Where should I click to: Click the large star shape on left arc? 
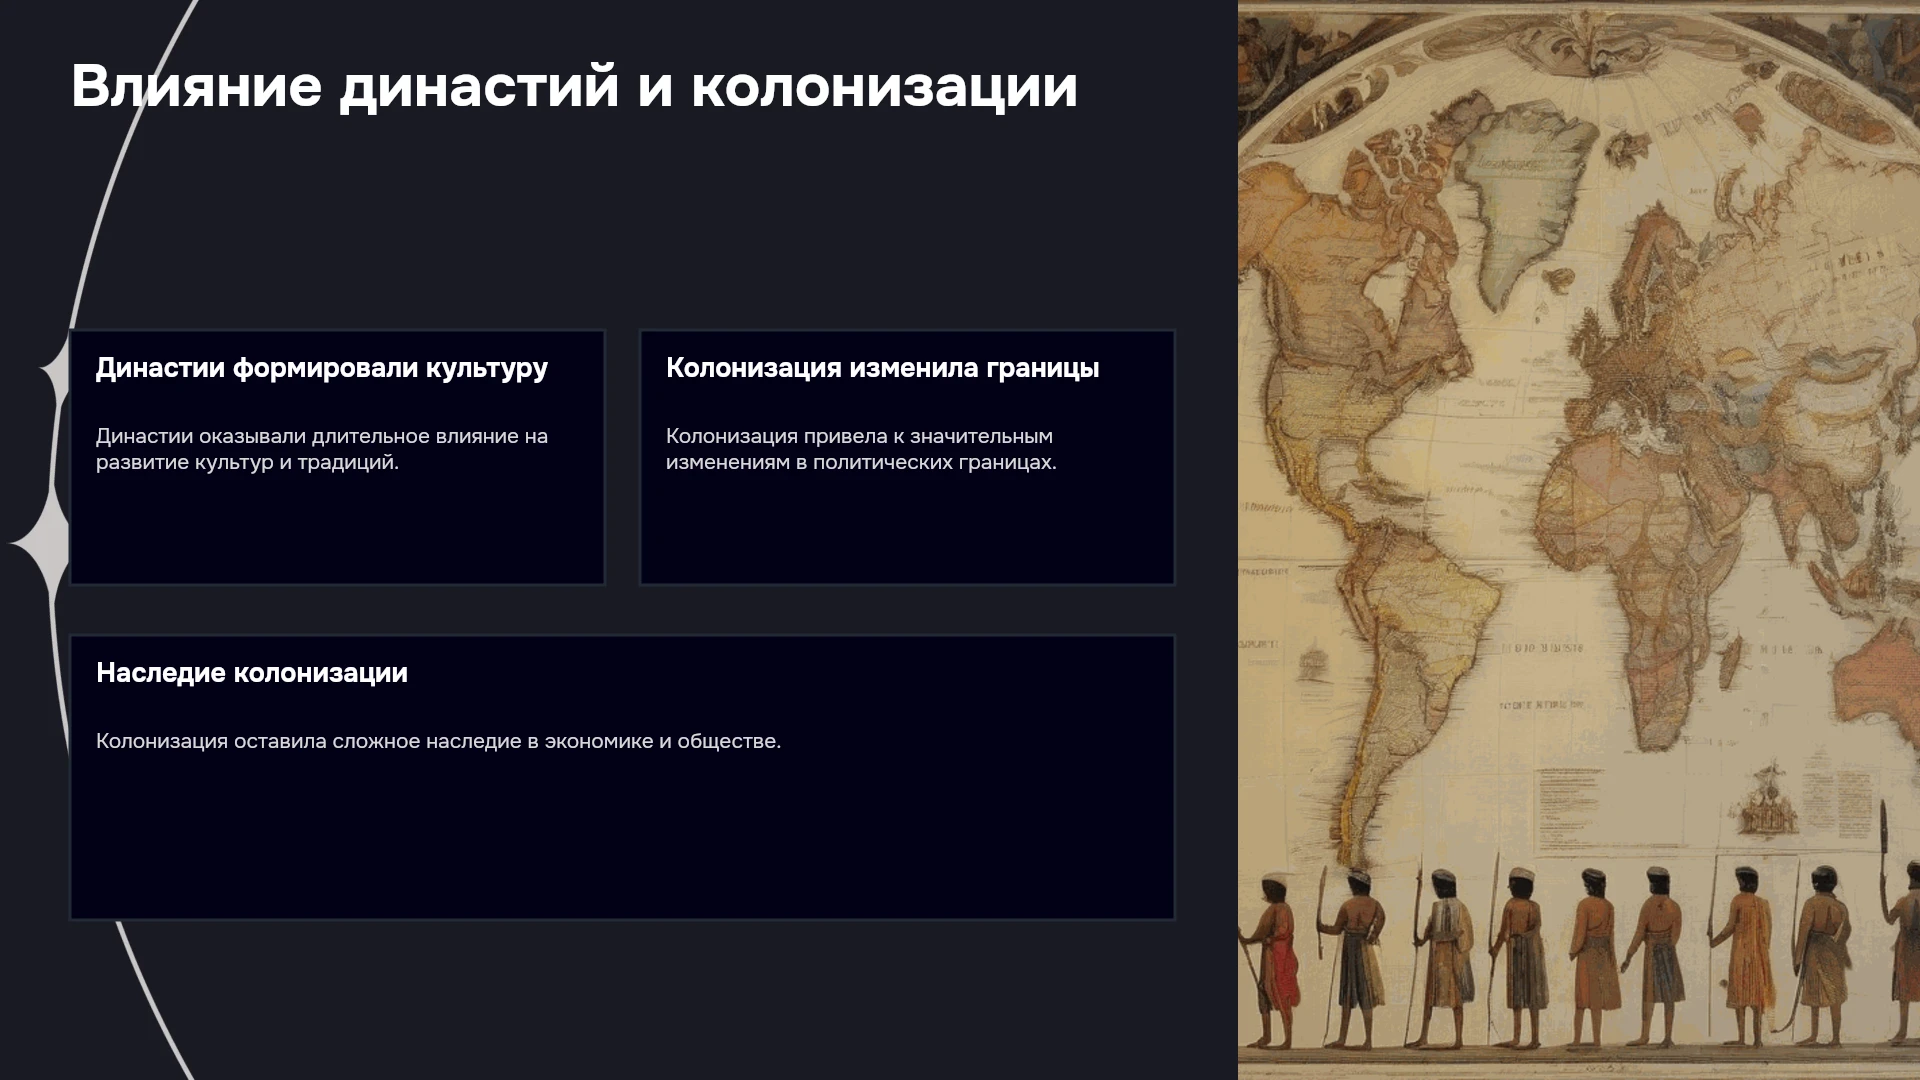tap(42, 543)
